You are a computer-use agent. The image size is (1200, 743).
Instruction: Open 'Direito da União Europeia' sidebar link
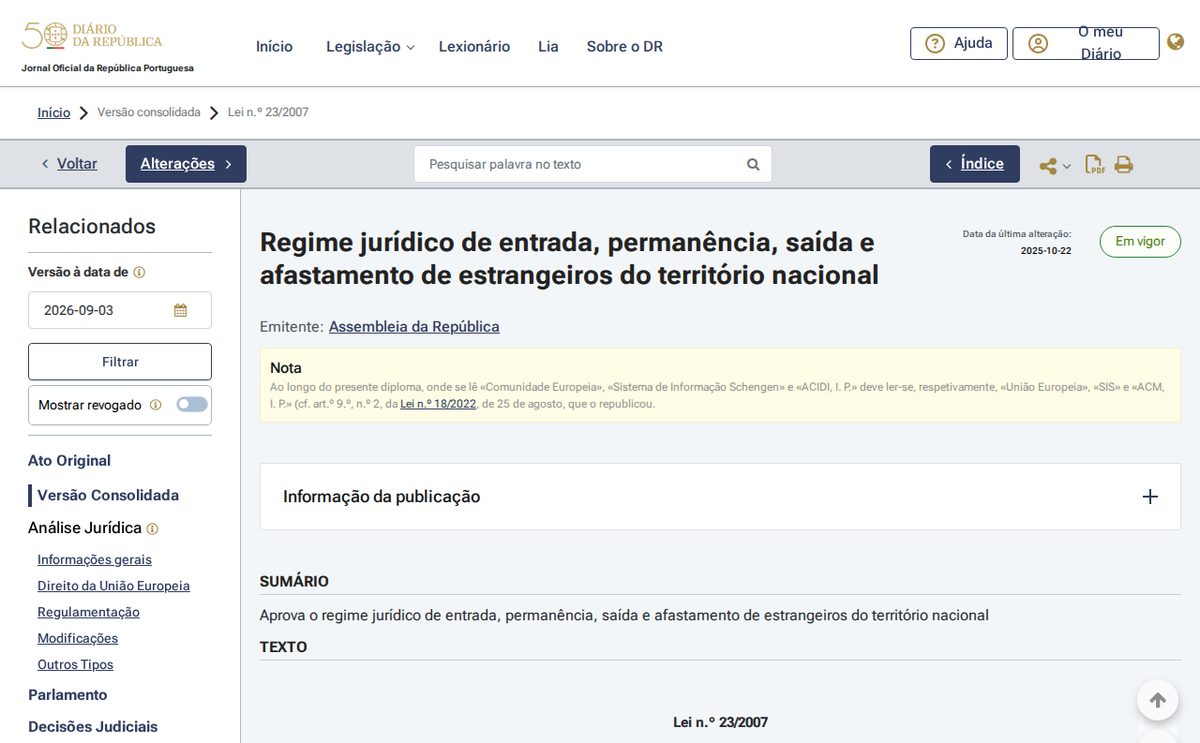113,586
